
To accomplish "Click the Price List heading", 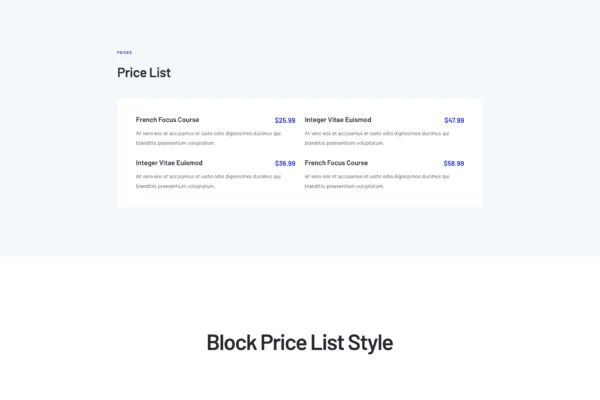I will click(144, 72).
